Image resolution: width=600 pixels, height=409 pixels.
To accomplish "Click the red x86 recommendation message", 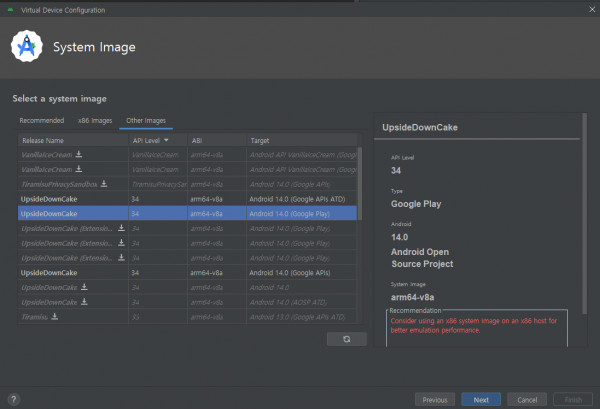I will point(474,326).
